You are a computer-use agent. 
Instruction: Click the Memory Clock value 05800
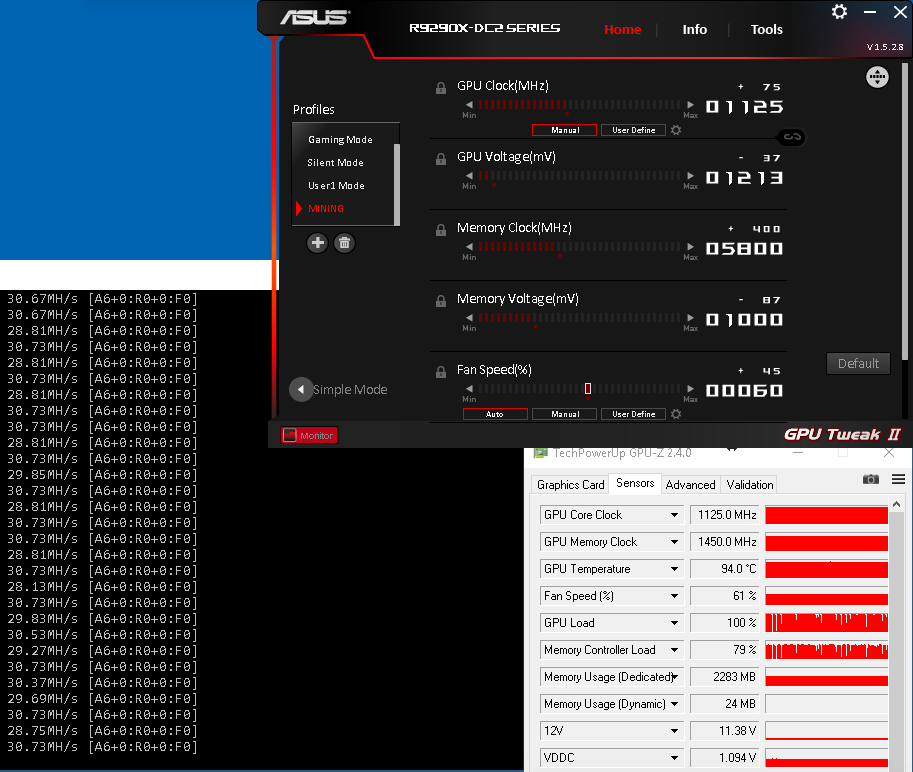(x=744, y=249)
